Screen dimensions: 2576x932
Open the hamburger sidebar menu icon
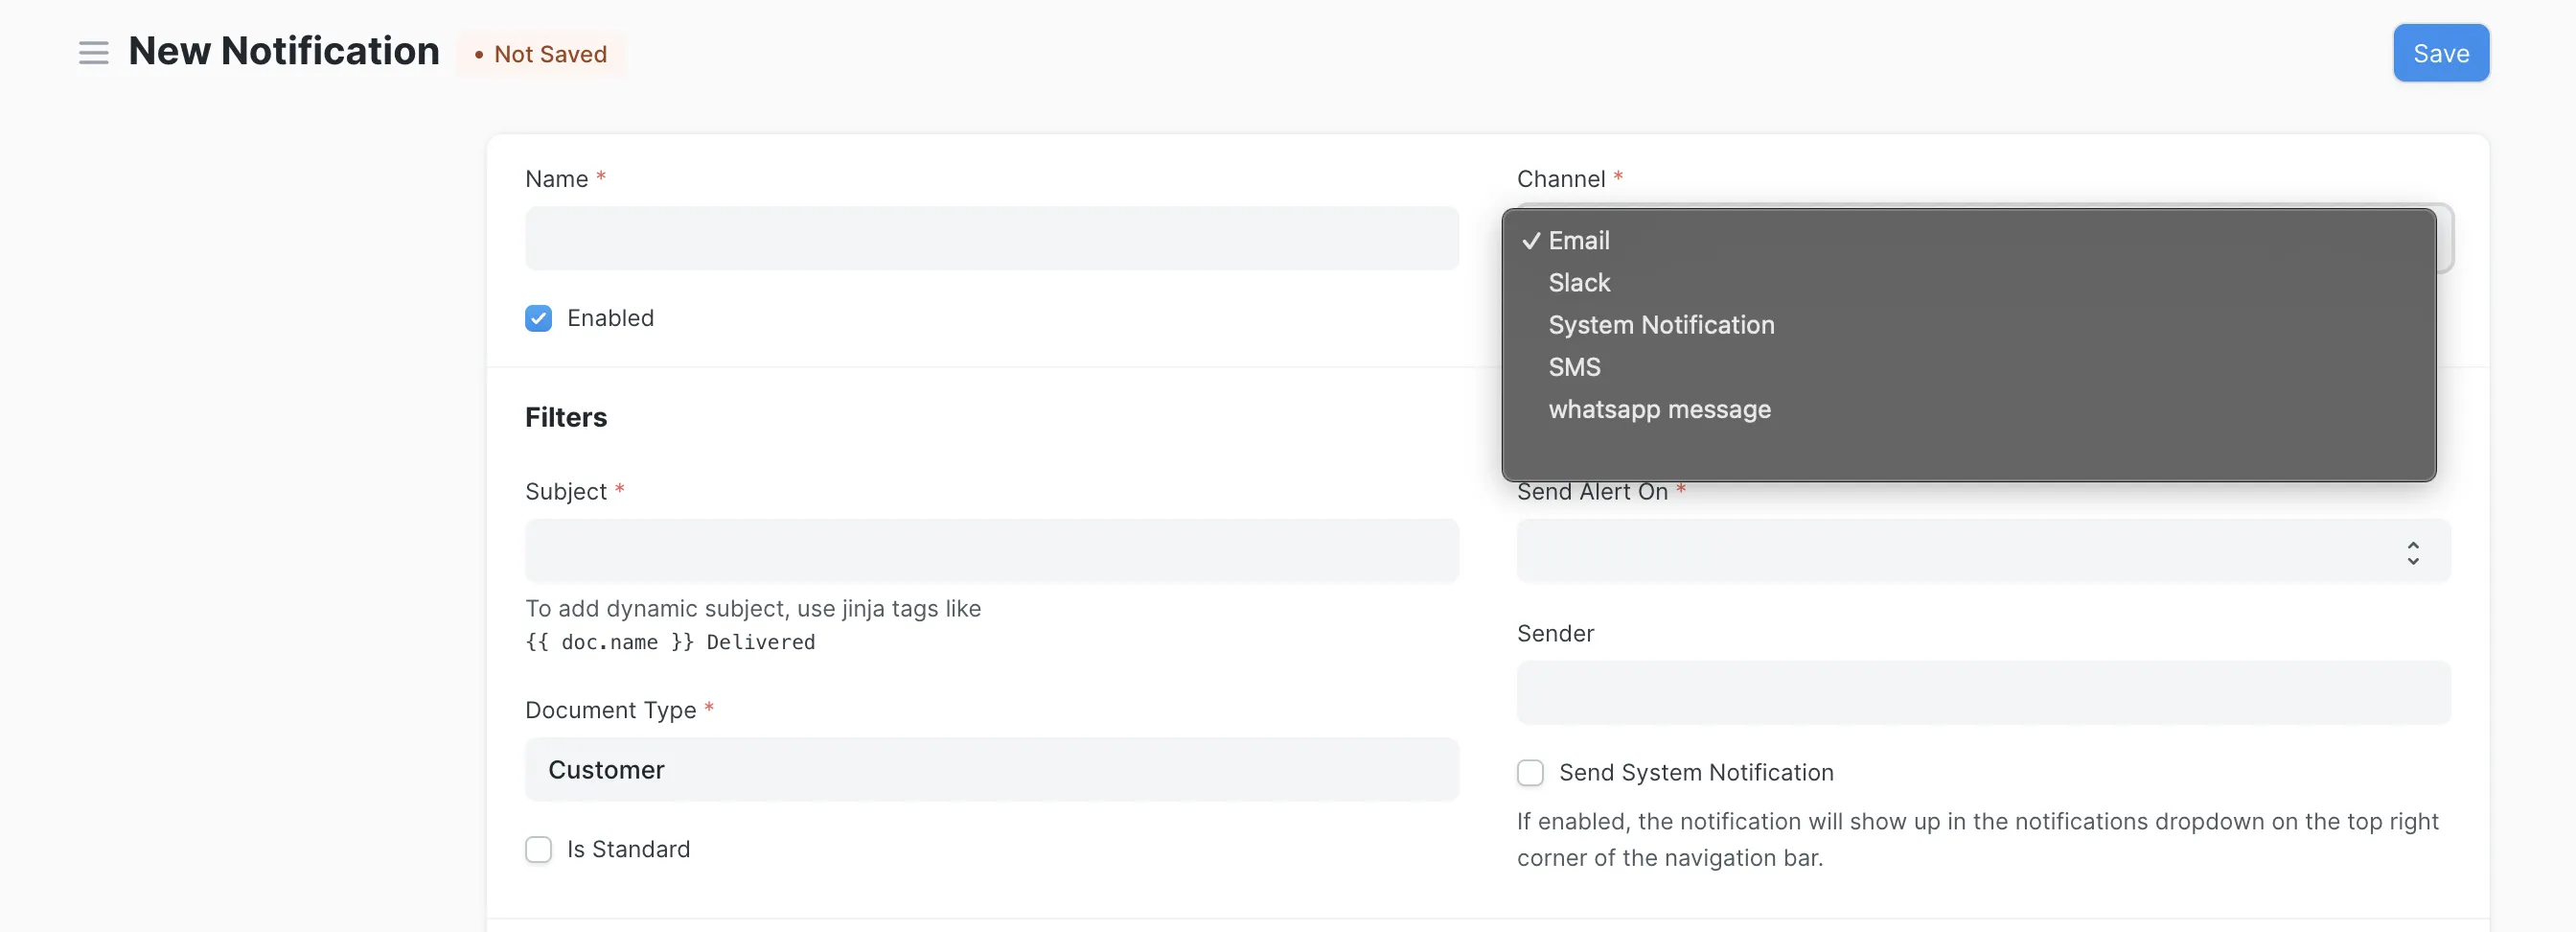93,53
